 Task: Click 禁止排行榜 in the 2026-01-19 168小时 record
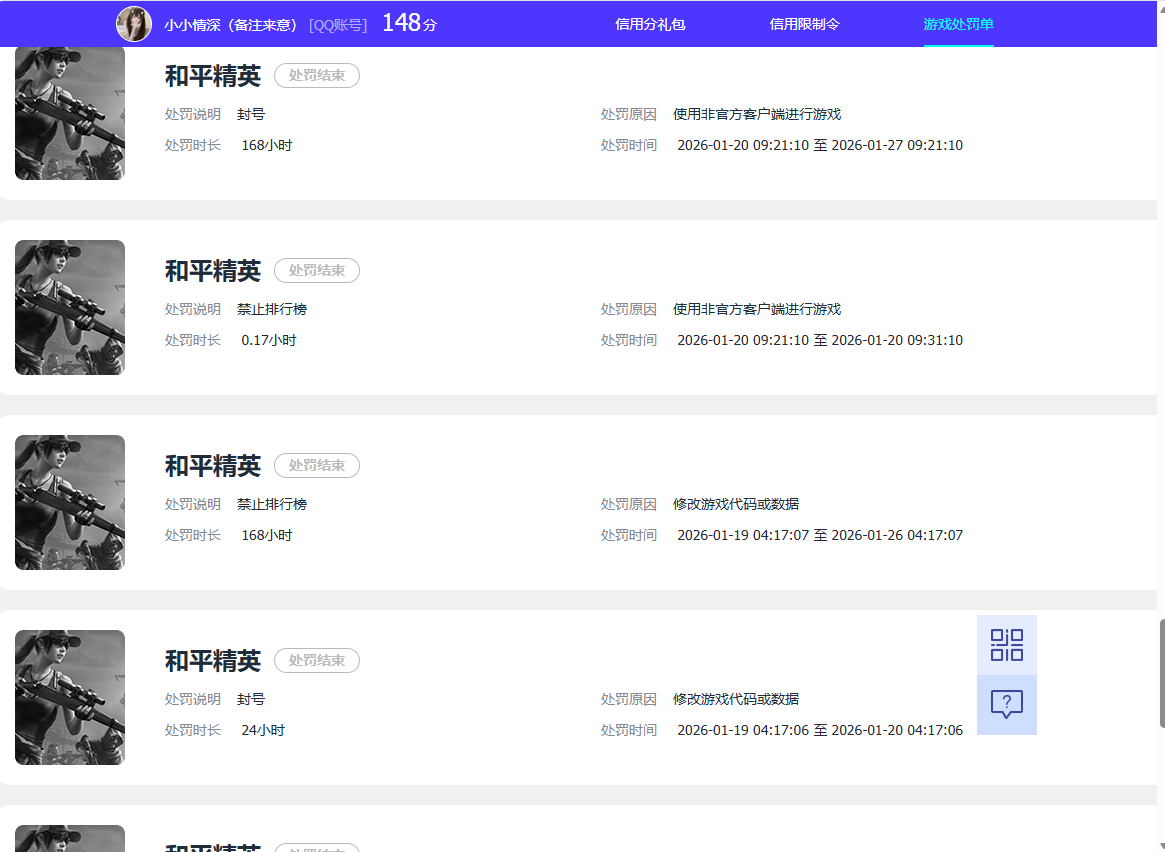(x=272, y=504)
